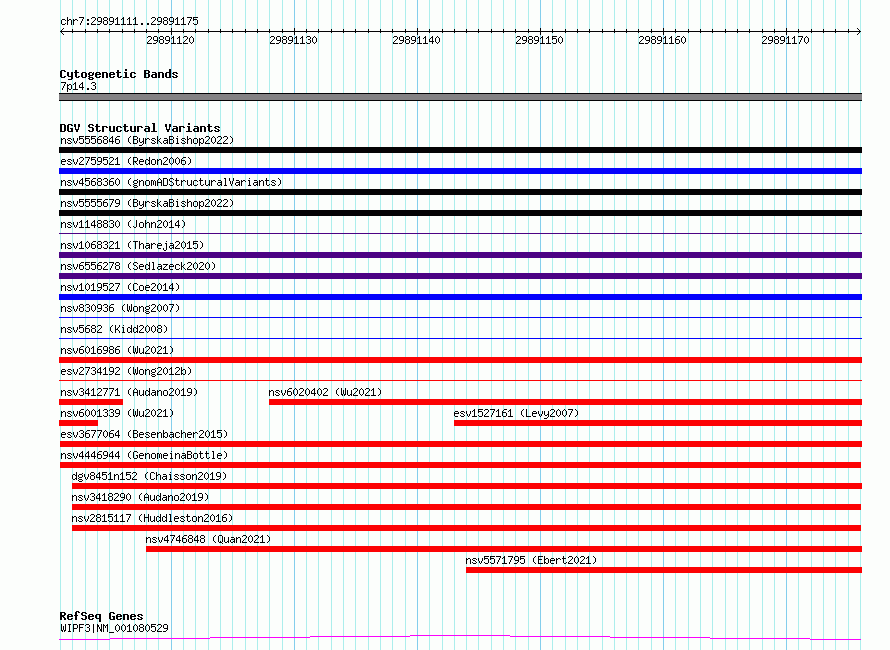Select variant esv2734192 (Wong2012b) label

[126, 371]
